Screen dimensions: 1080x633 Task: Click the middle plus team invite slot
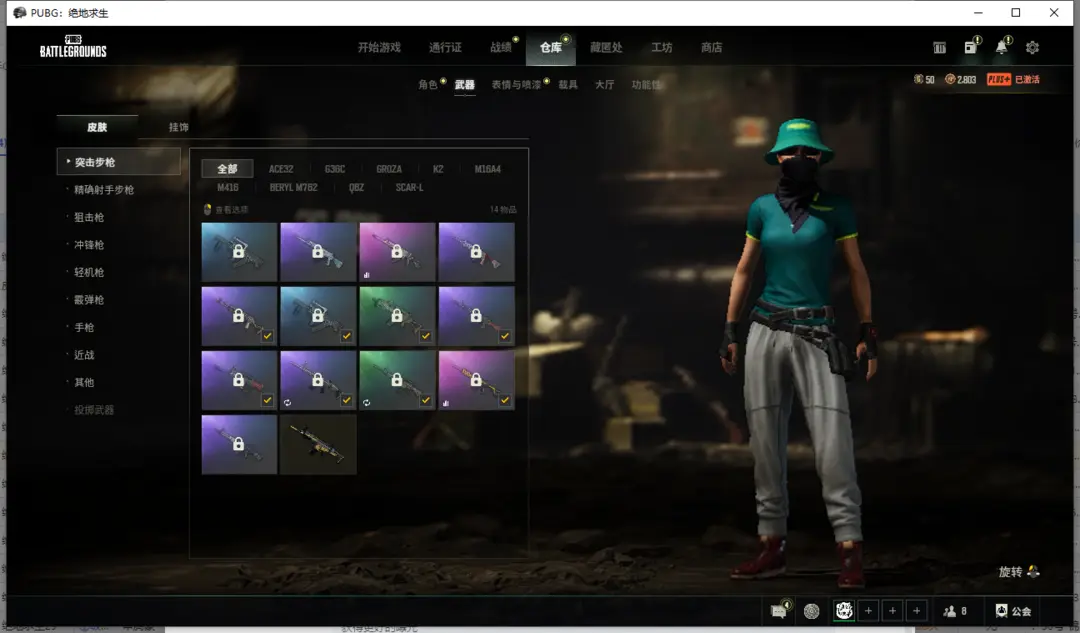click(893, 611)
